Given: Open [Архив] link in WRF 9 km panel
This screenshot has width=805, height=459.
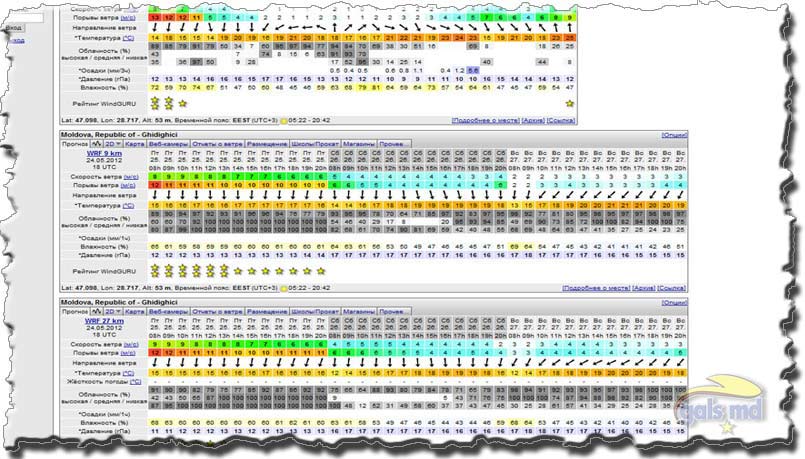Looking at the screenshot, I should 644,288.
